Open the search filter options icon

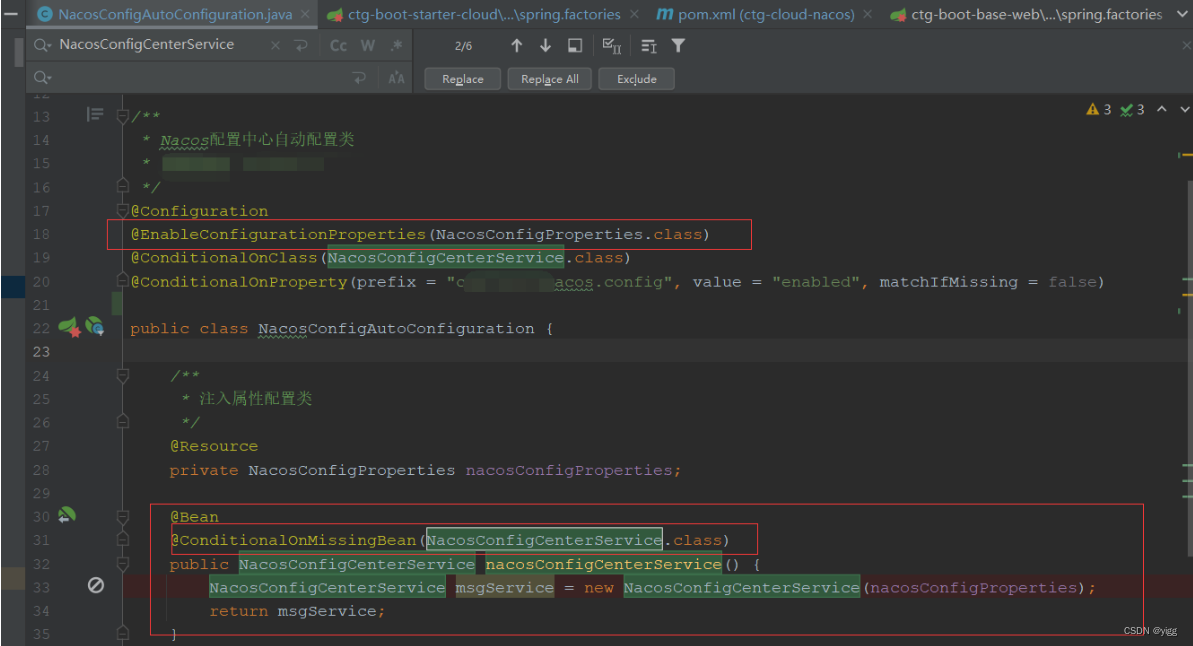[678, 45]
